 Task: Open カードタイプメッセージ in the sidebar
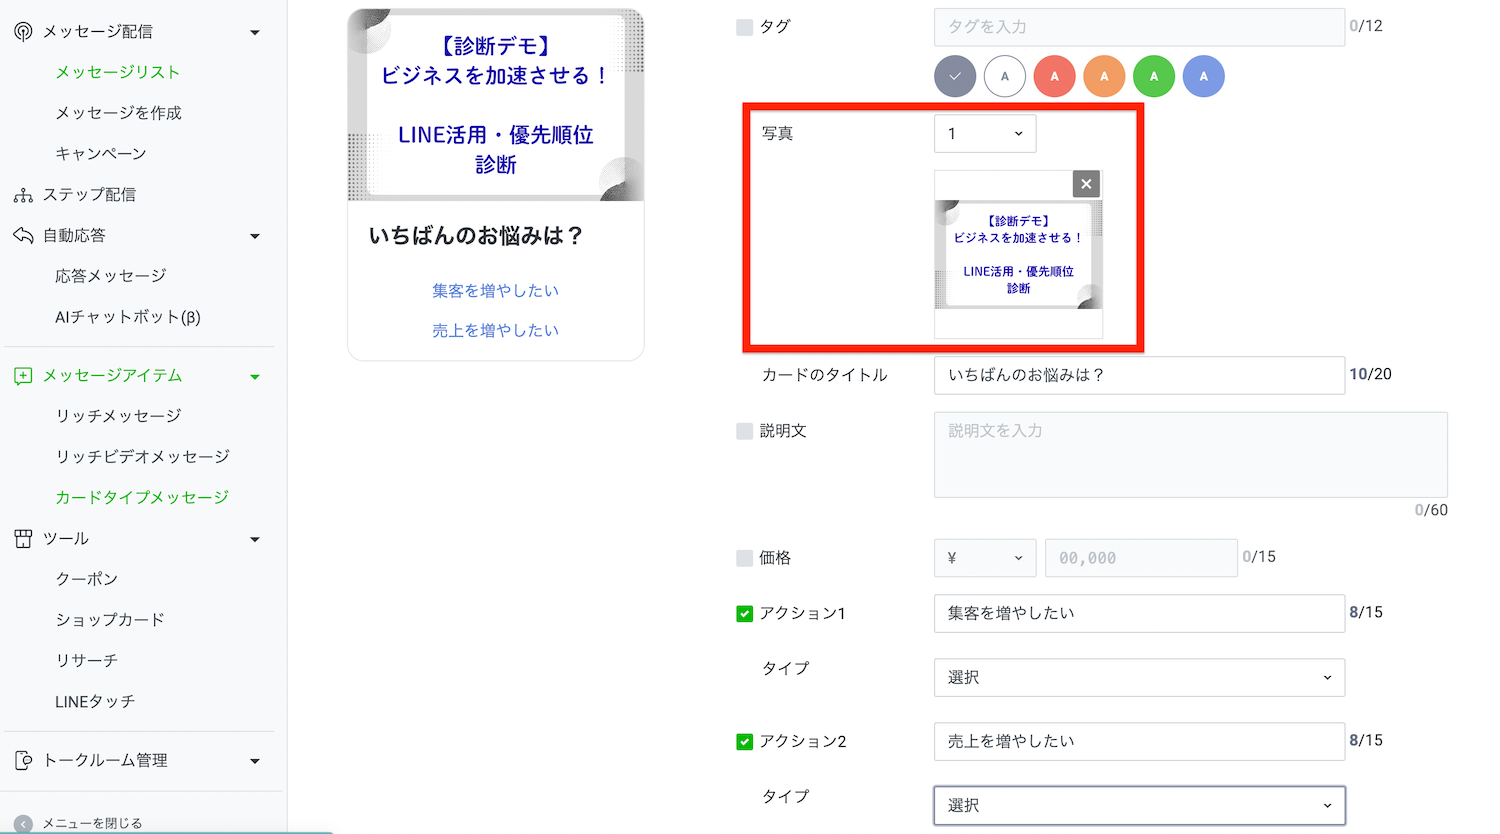pyautogui.click(x=142, y=497)
